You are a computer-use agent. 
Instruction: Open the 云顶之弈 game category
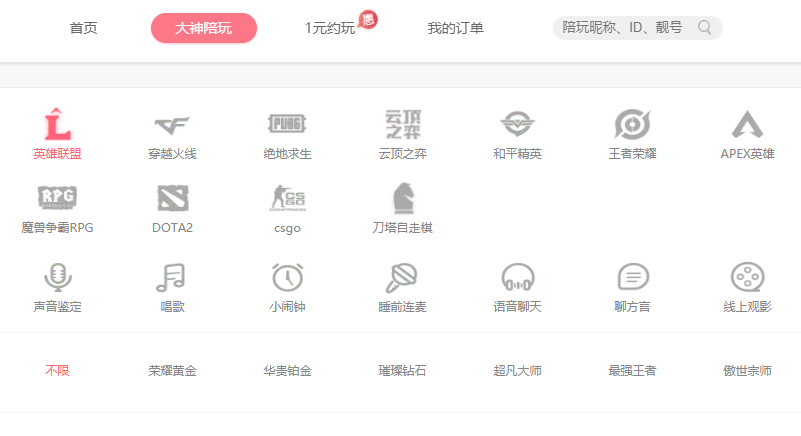click(402, 124)
